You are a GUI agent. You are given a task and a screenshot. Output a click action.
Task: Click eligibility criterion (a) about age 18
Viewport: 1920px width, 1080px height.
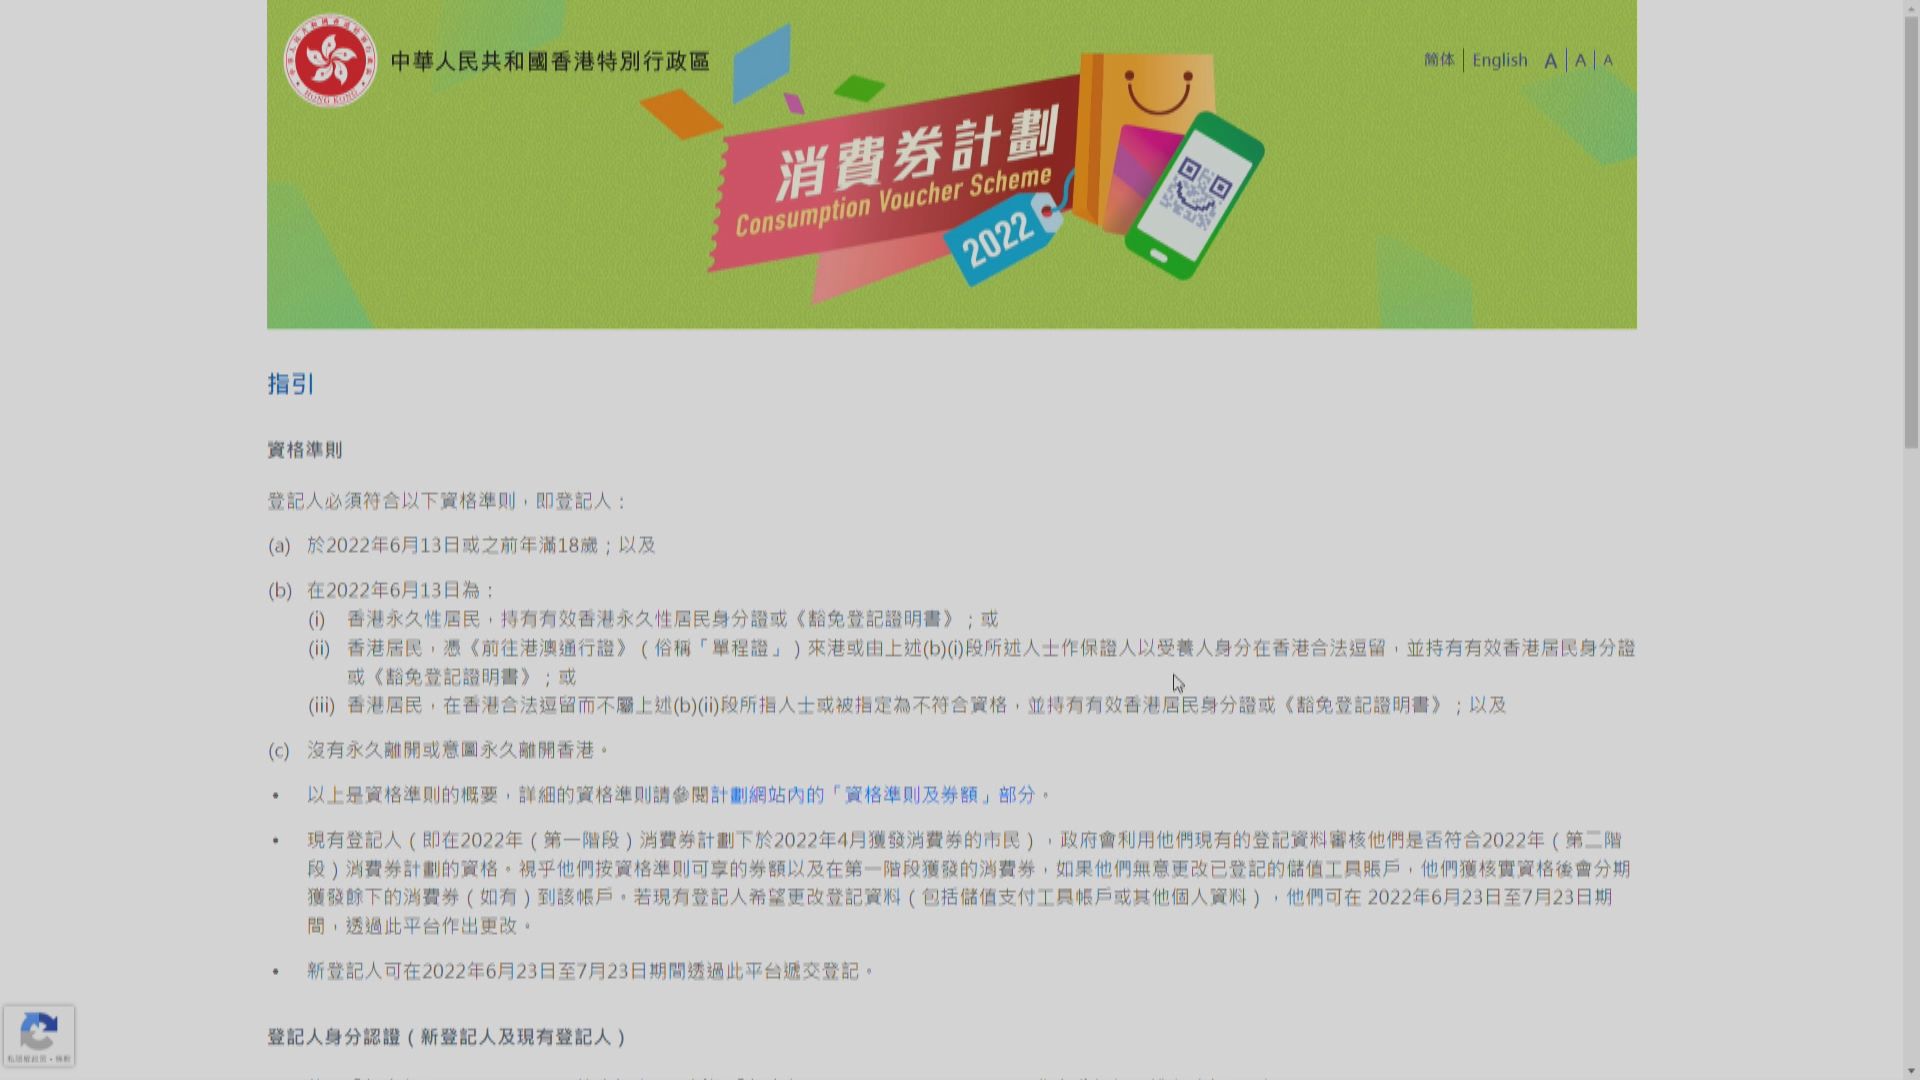point(450,545)
